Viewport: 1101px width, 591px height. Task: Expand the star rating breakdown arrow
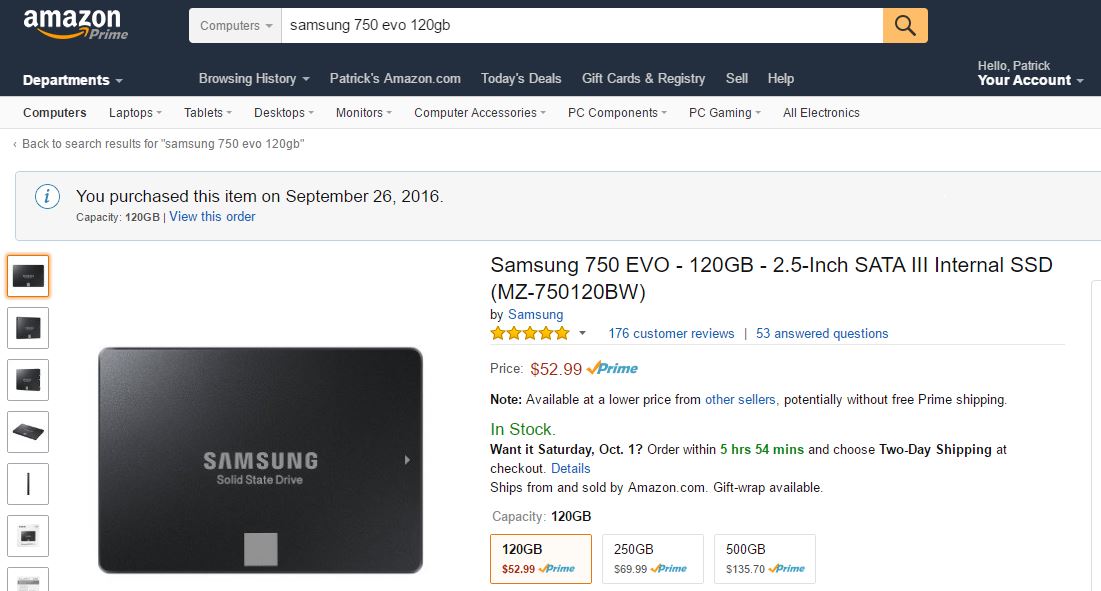tap(583, 334)
